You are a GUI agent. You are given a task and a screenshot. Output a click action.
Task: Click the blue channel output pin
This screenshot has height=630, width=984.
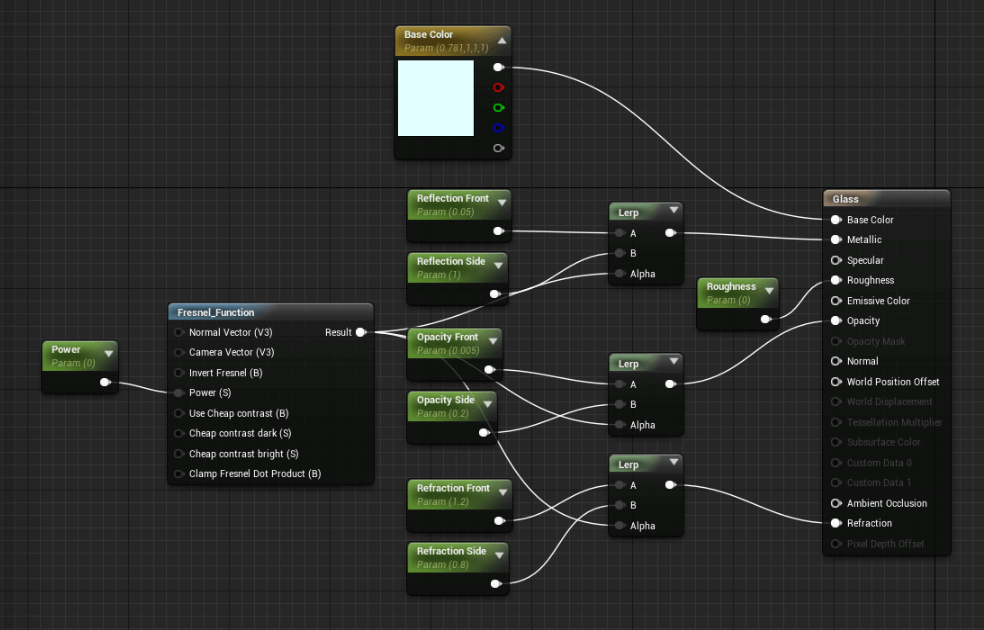[498, 128]
